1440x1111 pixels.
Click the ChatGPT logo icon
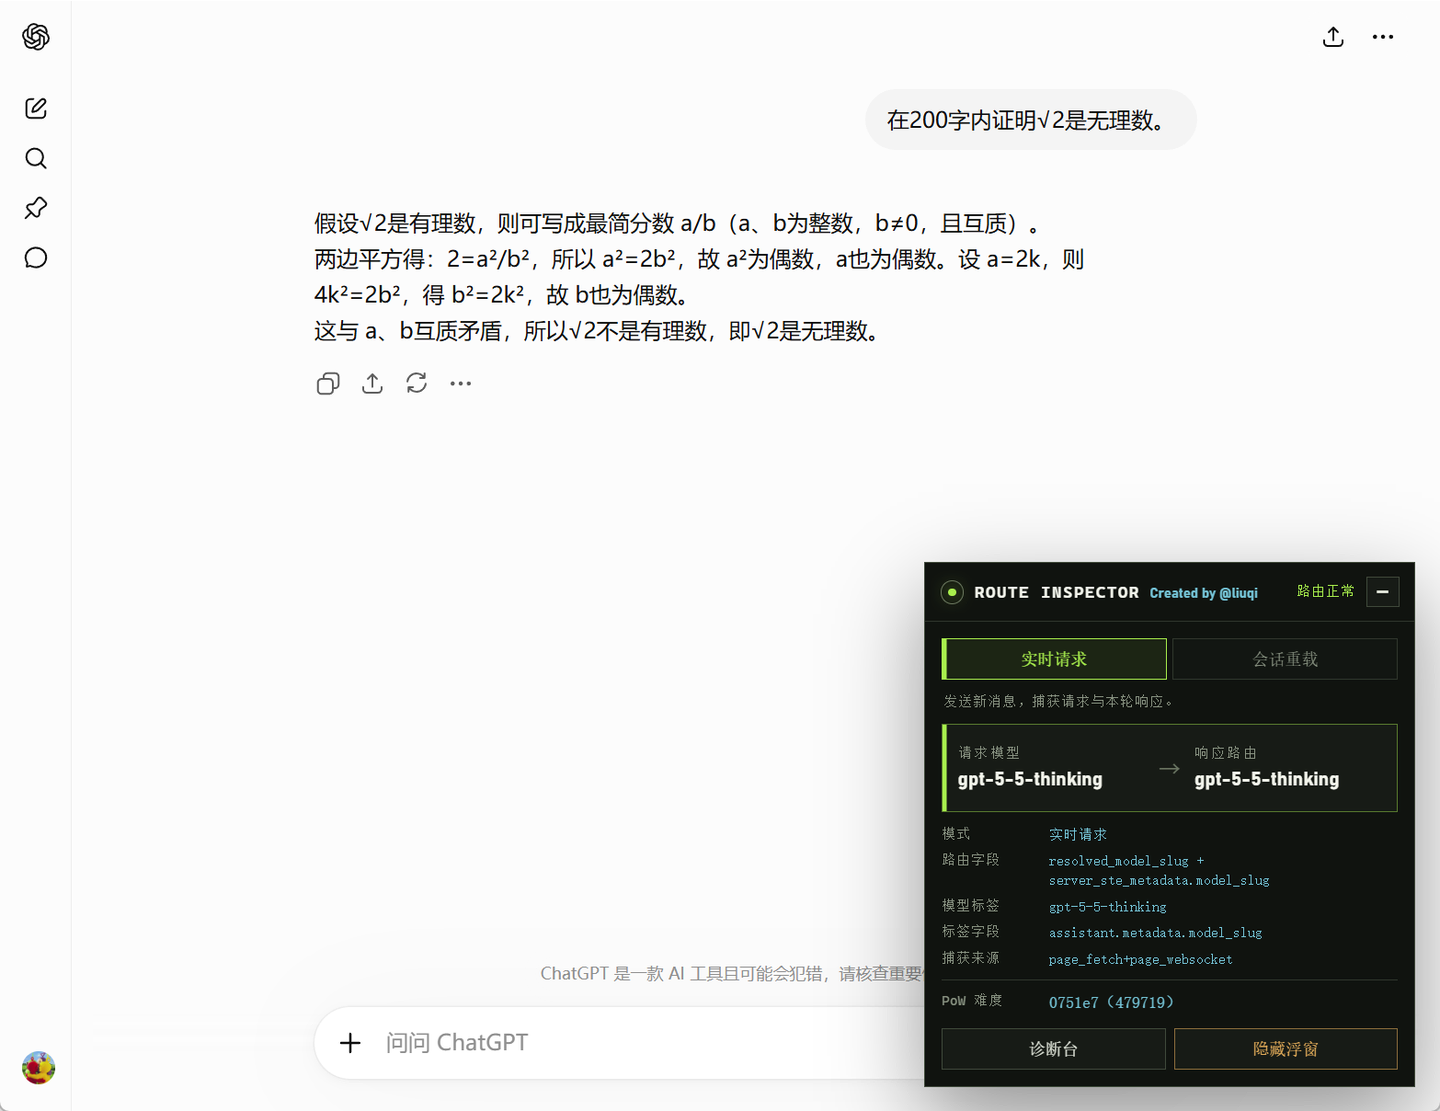pos(36,37)
